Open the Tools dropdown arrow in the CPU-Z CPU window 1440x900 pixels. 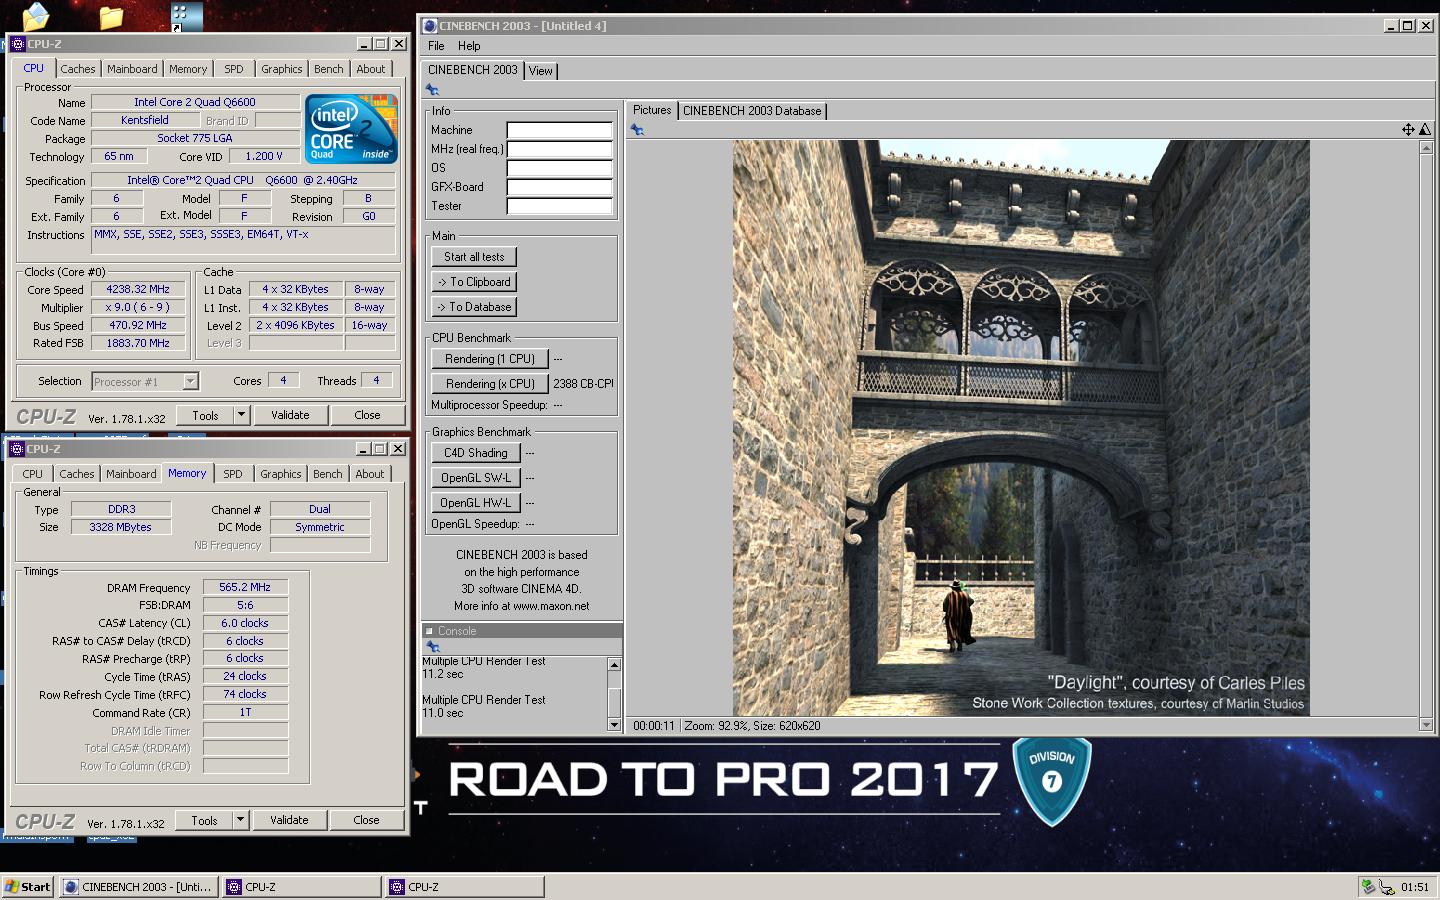tap(241, 415)
